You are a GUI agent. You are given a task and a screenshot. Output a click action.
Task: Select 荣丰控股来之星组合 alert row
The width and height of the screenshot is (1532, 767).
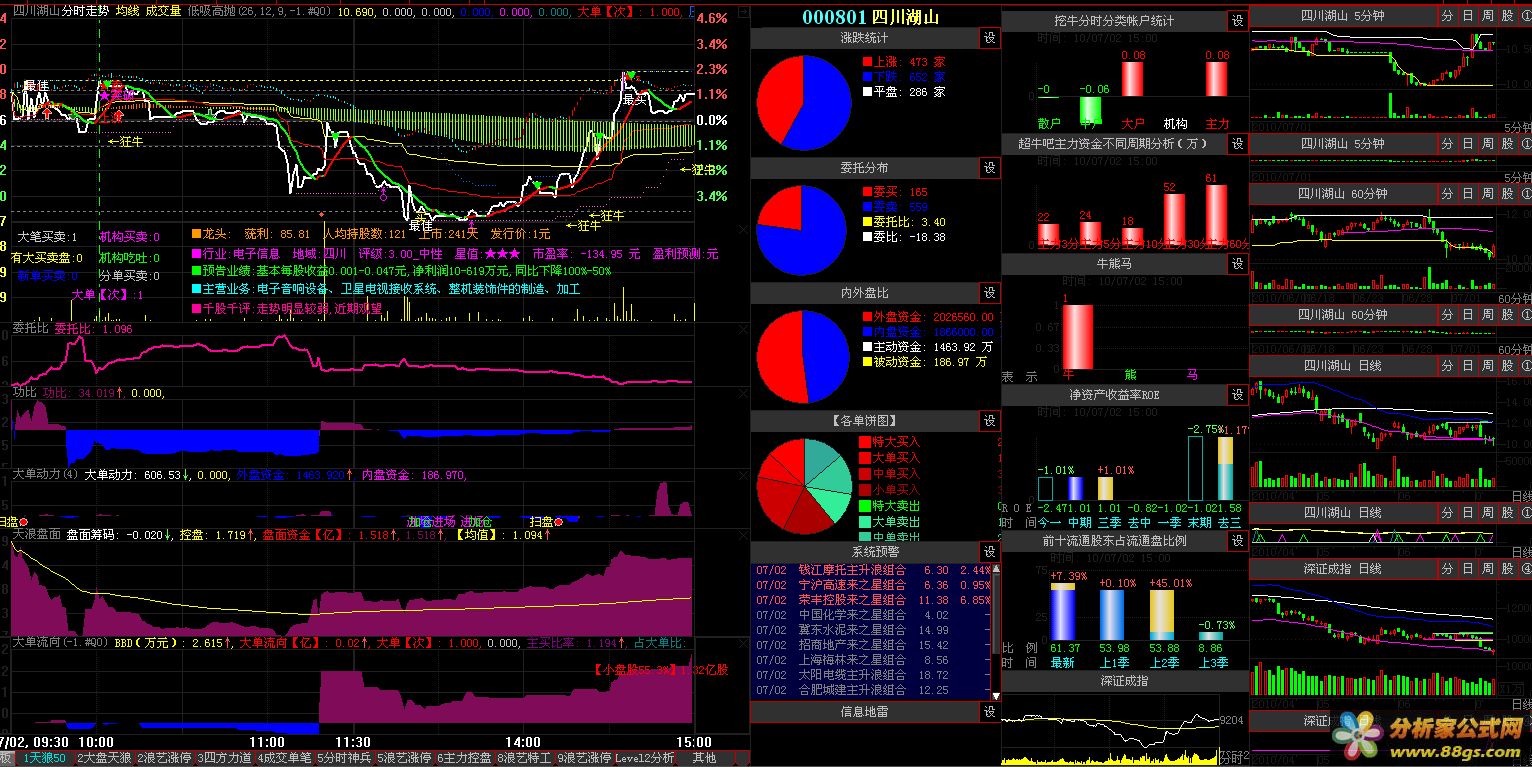871,600
